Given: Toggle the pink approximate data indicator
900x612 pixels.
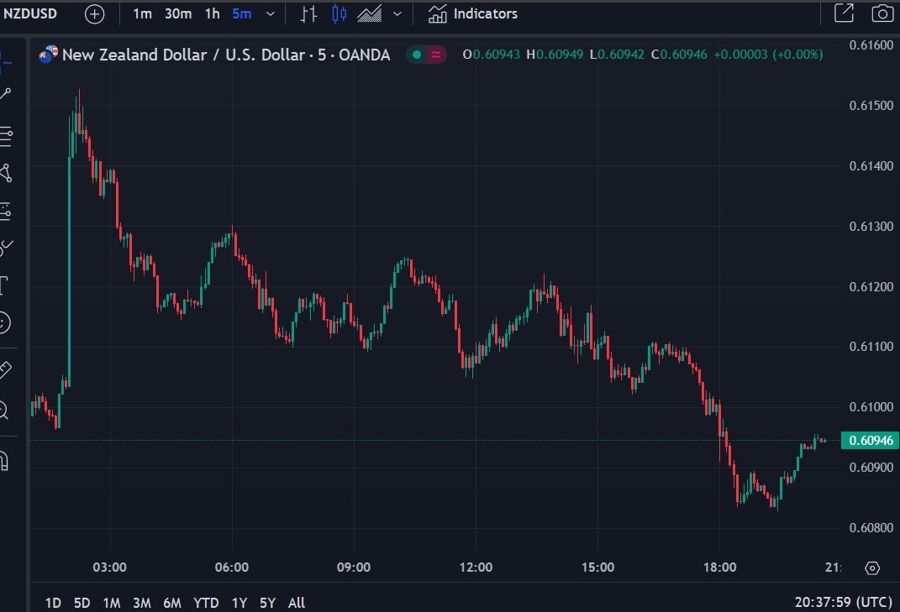Looking at the screenshot, I should point(436,54).
